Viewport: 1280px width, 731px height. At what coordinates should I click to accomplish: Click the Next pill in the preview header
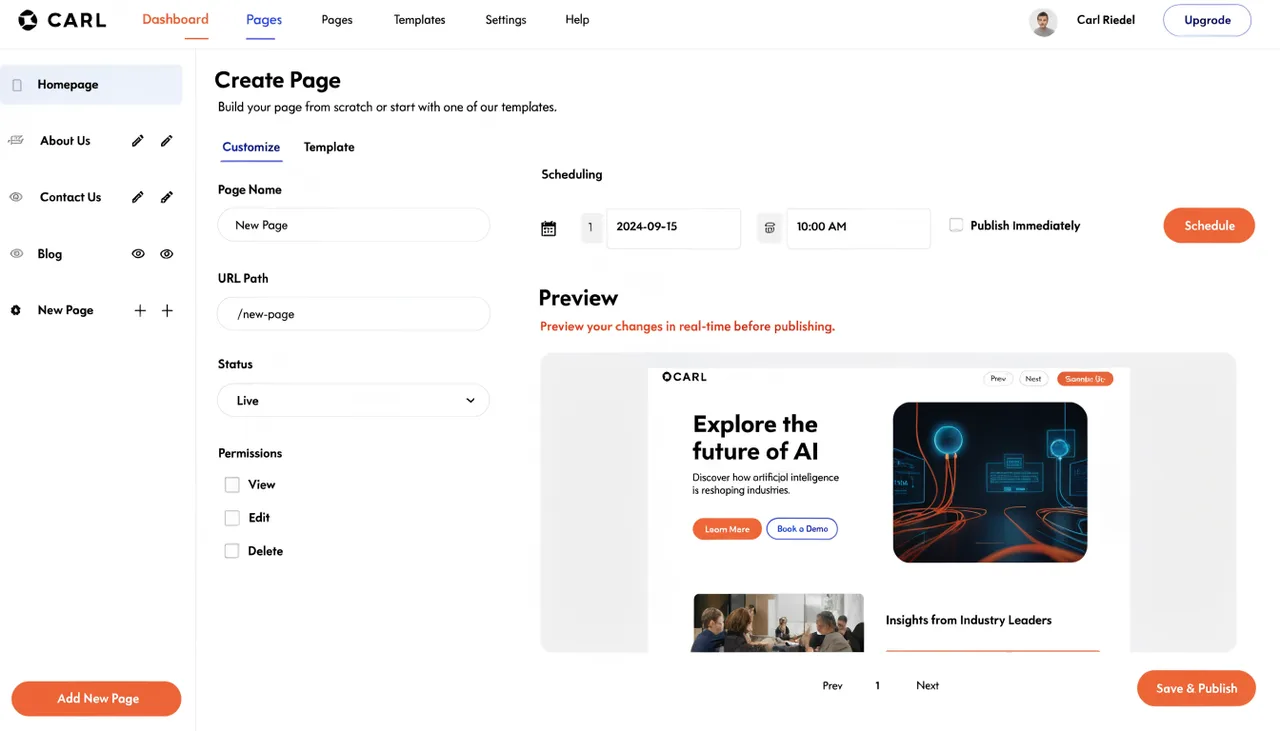1033,379
